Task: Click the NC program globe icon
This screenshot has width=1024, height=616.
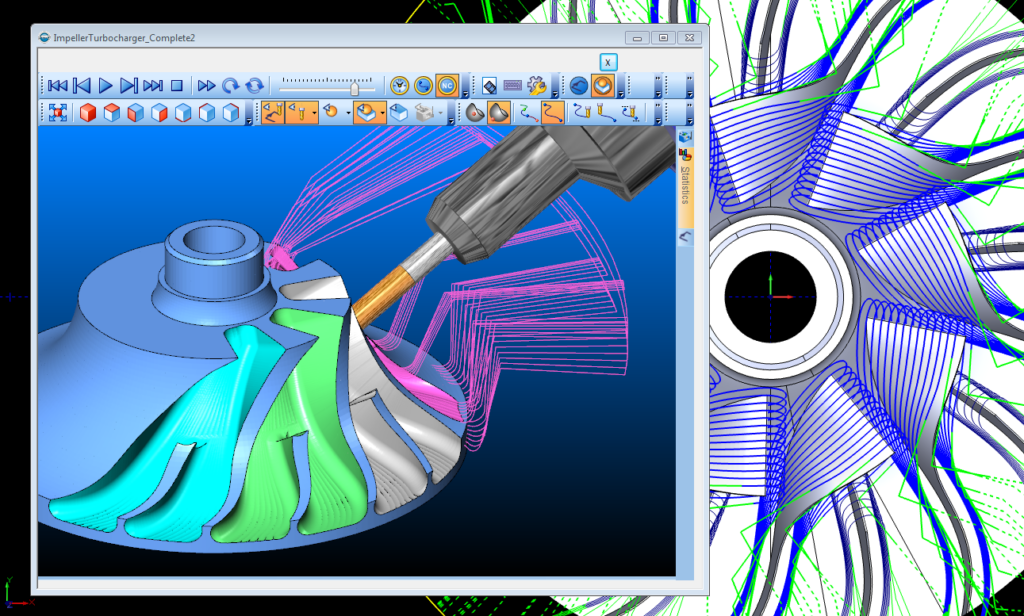Action: (x=446, y=85)
